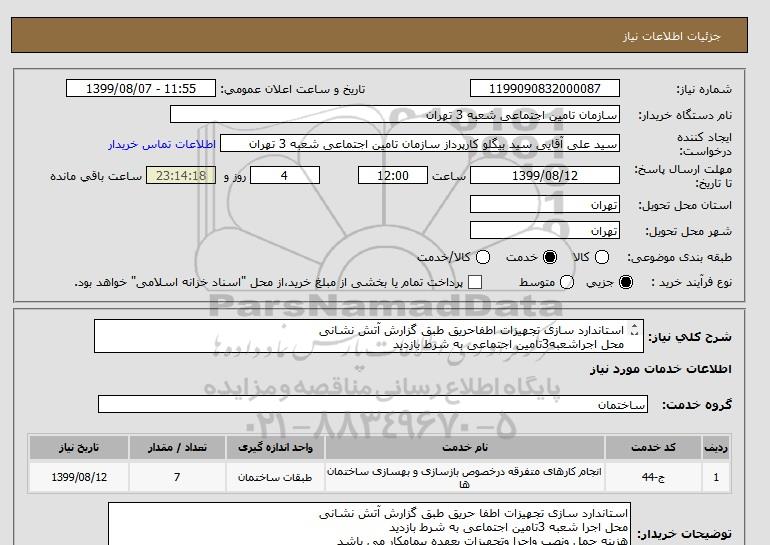Viewport: 770px width, 545px height.
Task: Click the کد خدمت column header
Action: [653, 447]
